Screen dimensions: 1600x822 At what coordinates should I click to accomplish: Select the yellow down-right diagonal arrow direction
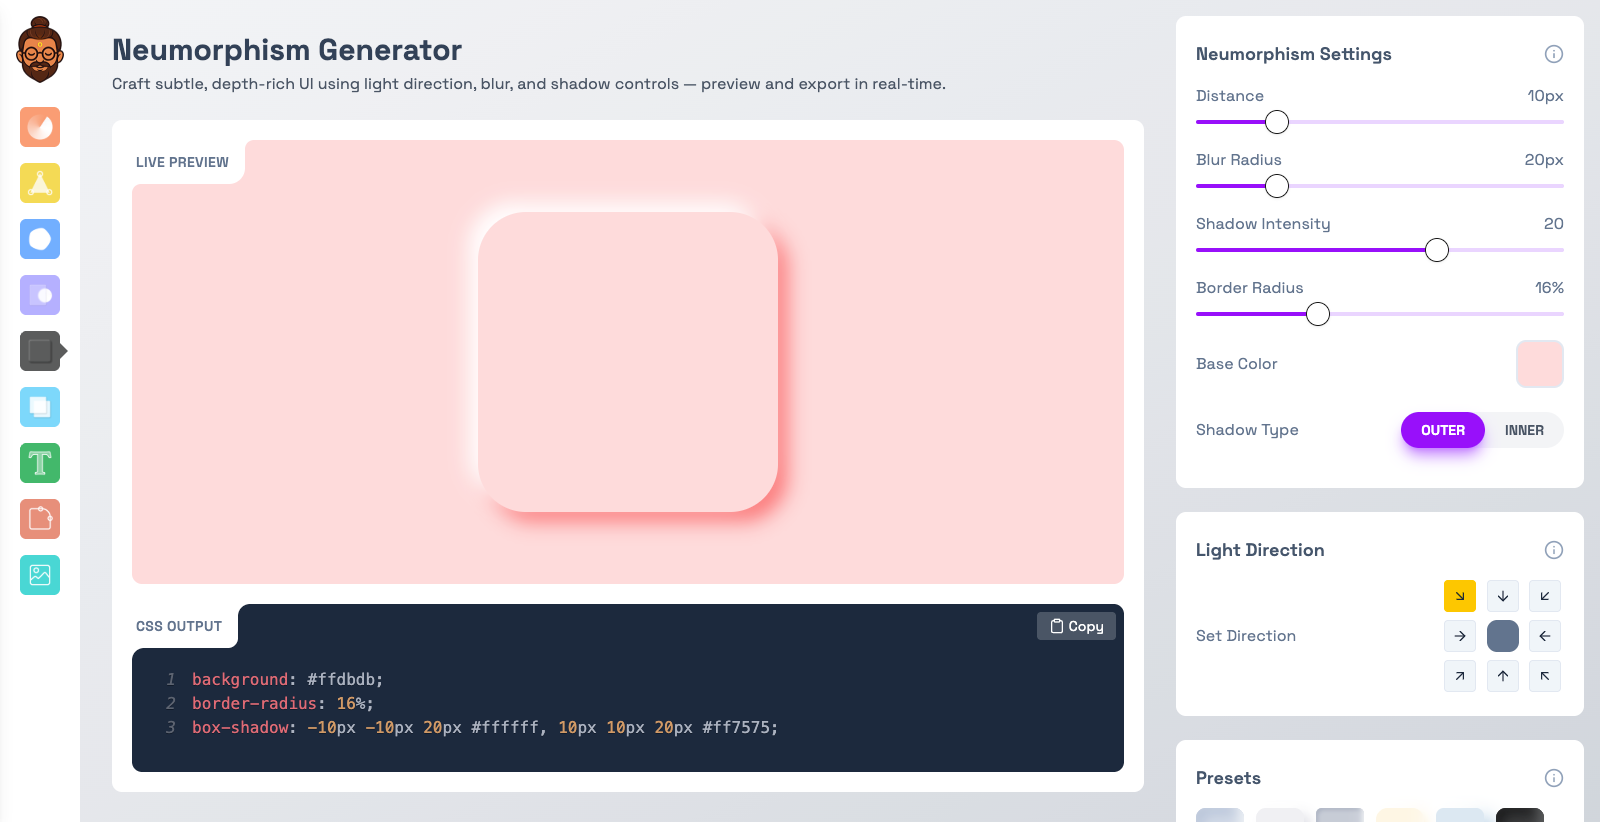[x=1460, y=596]
